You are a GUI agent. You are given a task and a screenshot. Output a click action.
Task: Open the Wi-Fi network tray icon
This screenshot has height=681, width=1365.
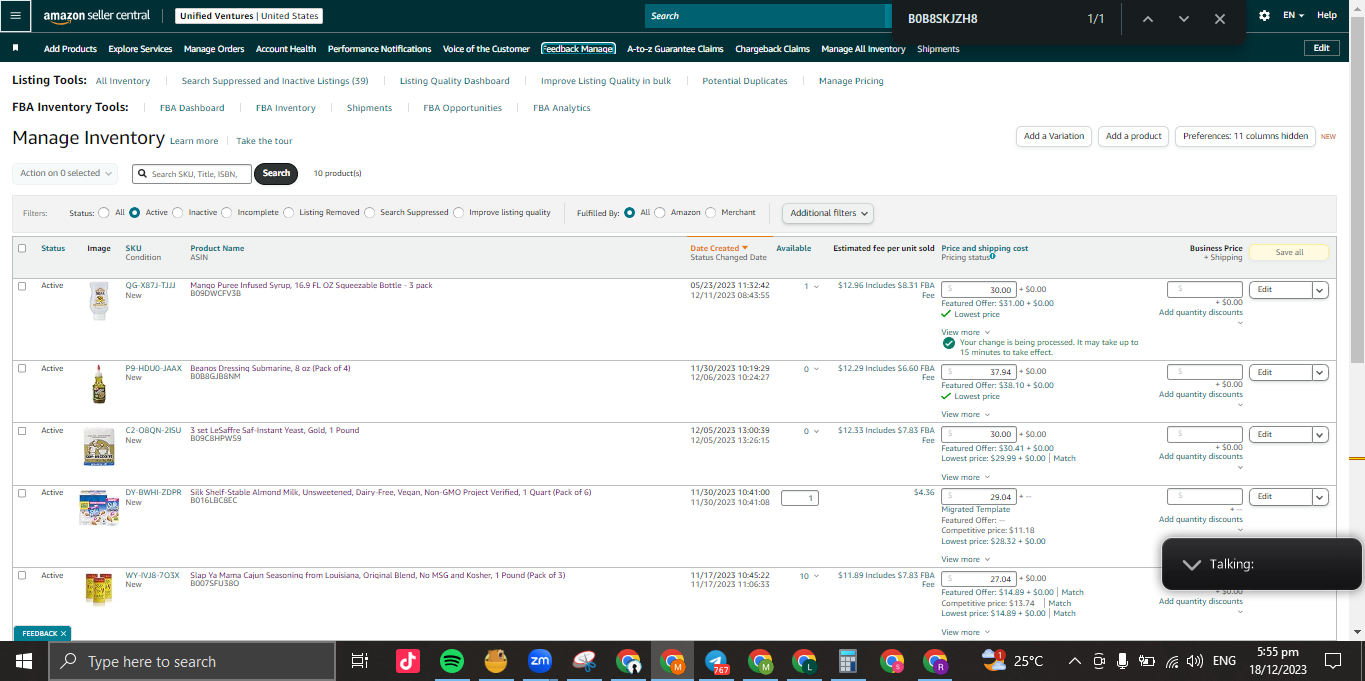pos(1170,661)
